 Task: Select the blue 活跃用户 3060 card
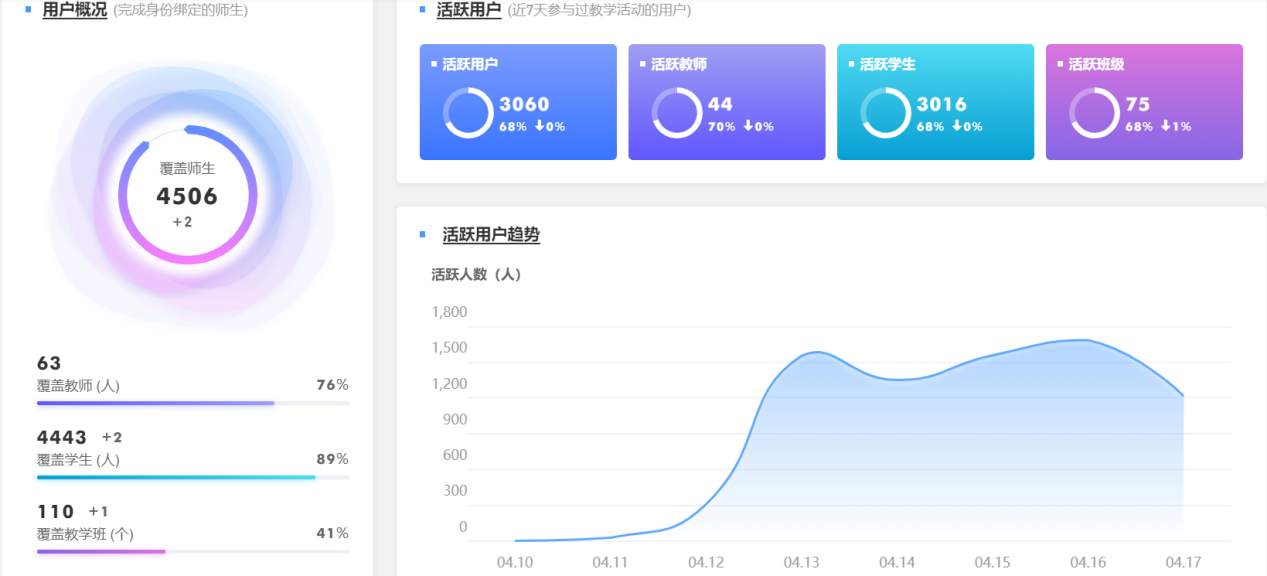click(x=518, y=102)
